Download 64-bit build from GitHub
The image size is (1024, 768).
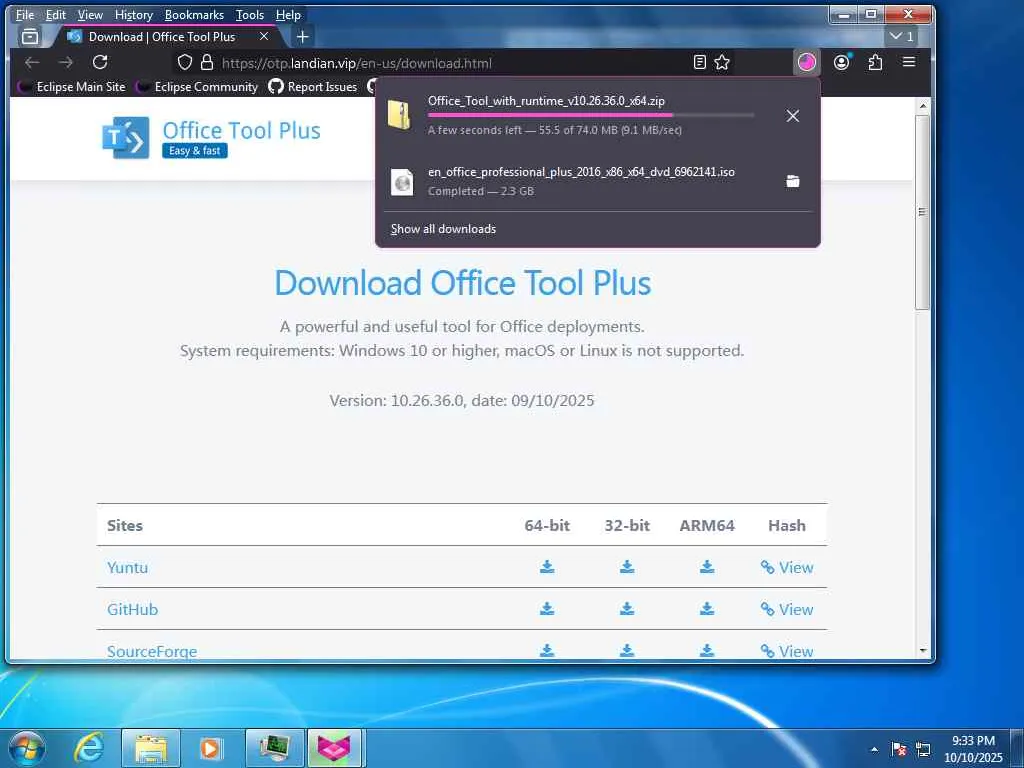point(547,609)
